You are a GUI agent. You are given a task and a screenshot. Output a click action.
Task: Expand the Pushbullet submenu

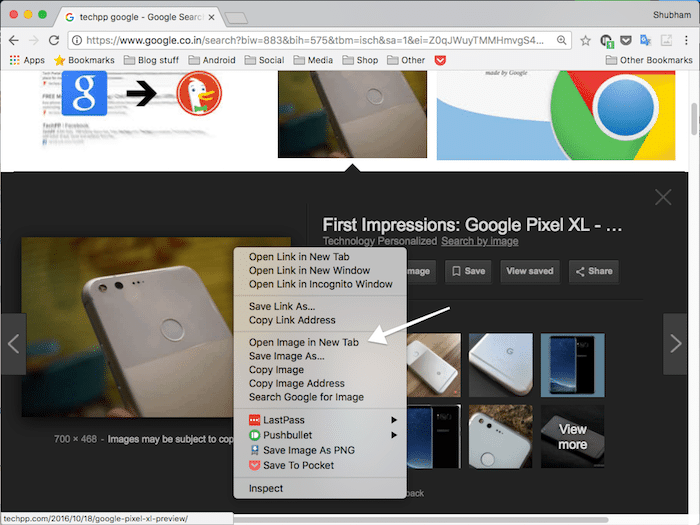click(320, 435)
